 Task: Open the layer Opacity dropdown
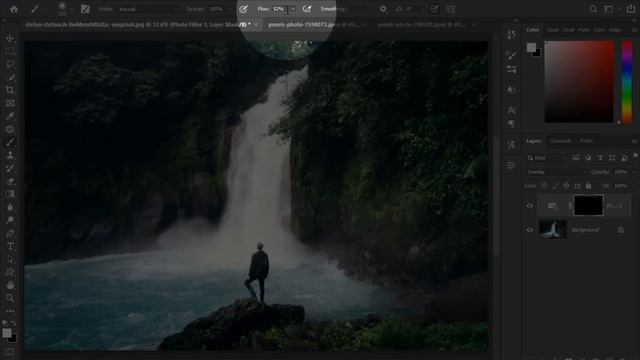(x=633, y=172)
